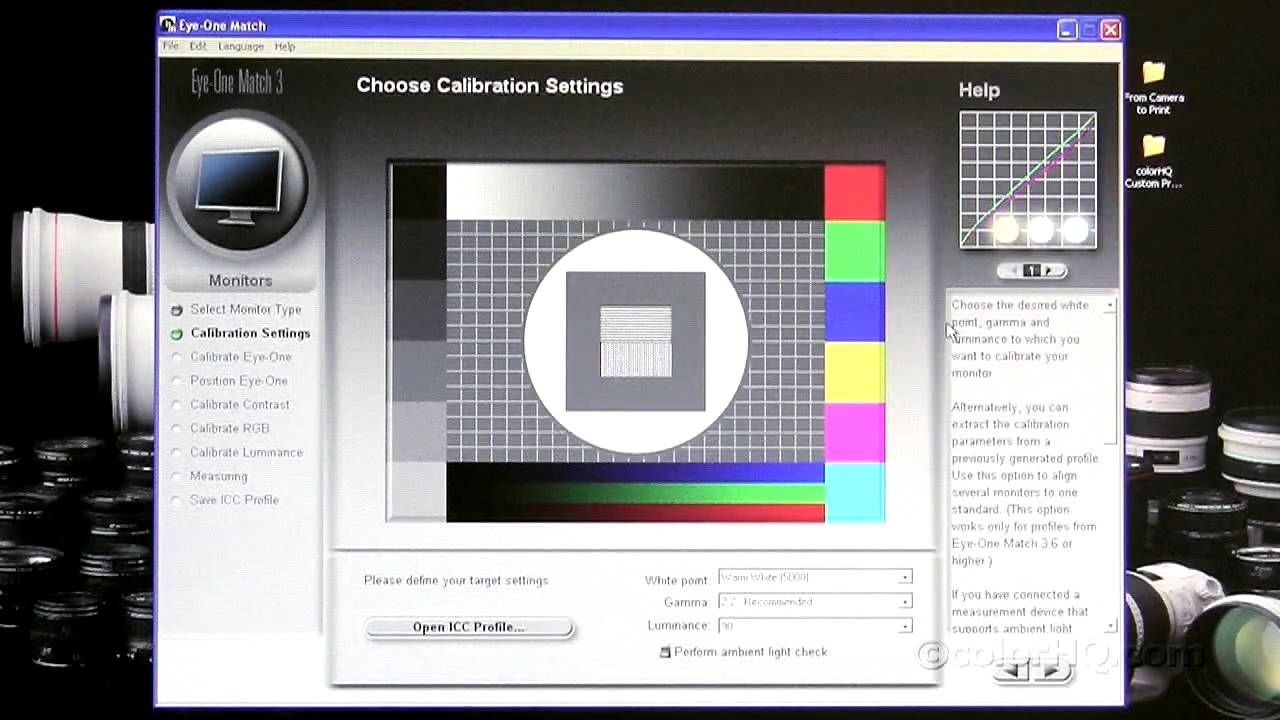Viewport: 1280px width, 720px height.
Task: Click the Open ICC Profile button
Action: point(469,627)
